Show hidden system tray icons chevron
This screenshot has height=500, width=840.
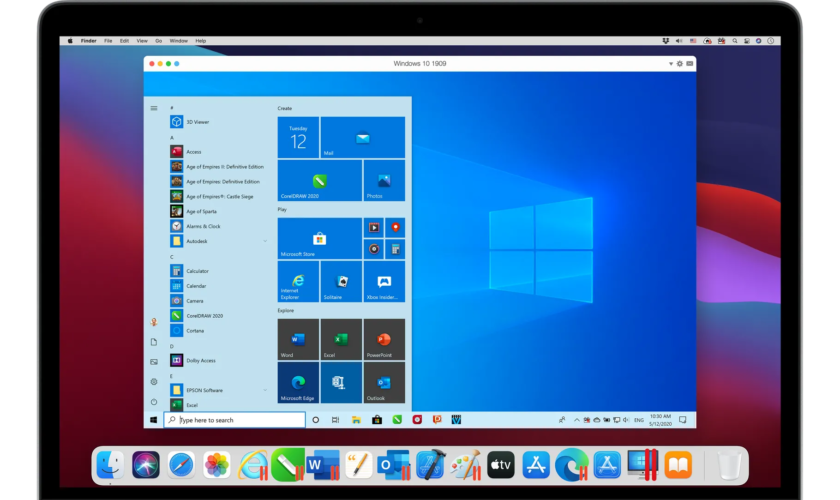(x=577, y=420)
